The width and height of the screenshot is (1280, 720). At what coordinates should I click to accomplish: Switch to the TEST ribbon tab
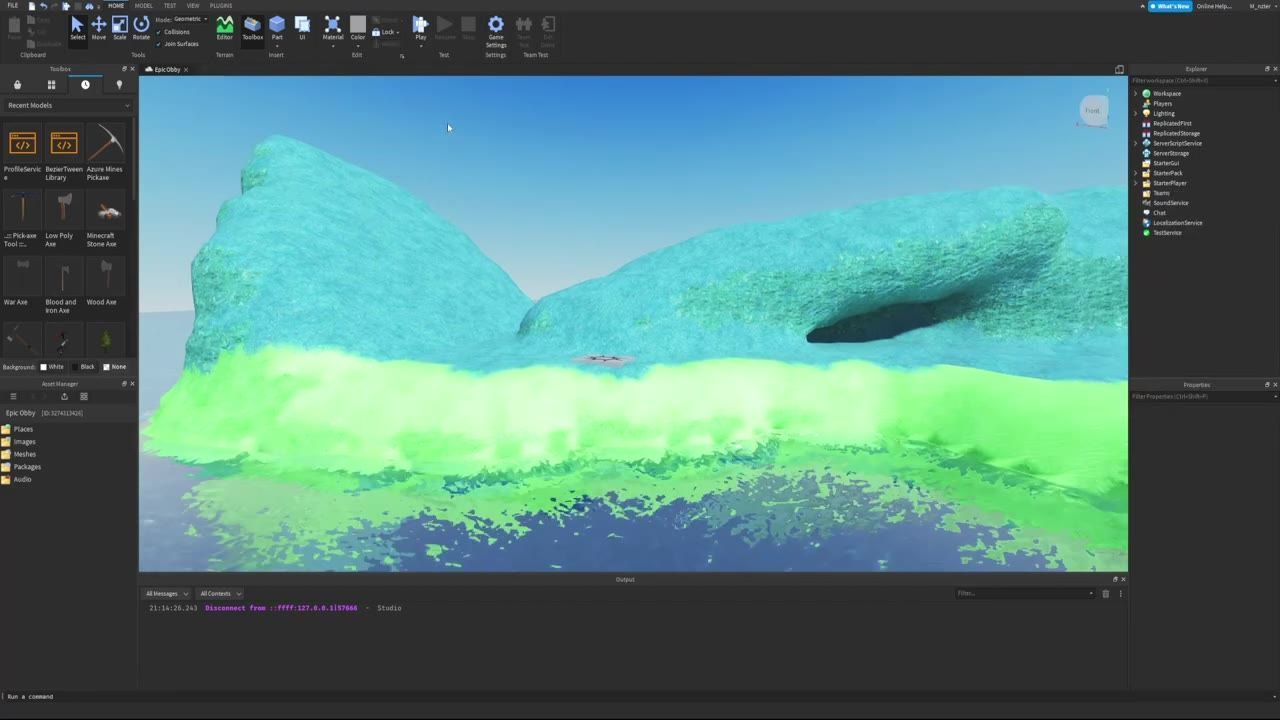pos(170,5)
